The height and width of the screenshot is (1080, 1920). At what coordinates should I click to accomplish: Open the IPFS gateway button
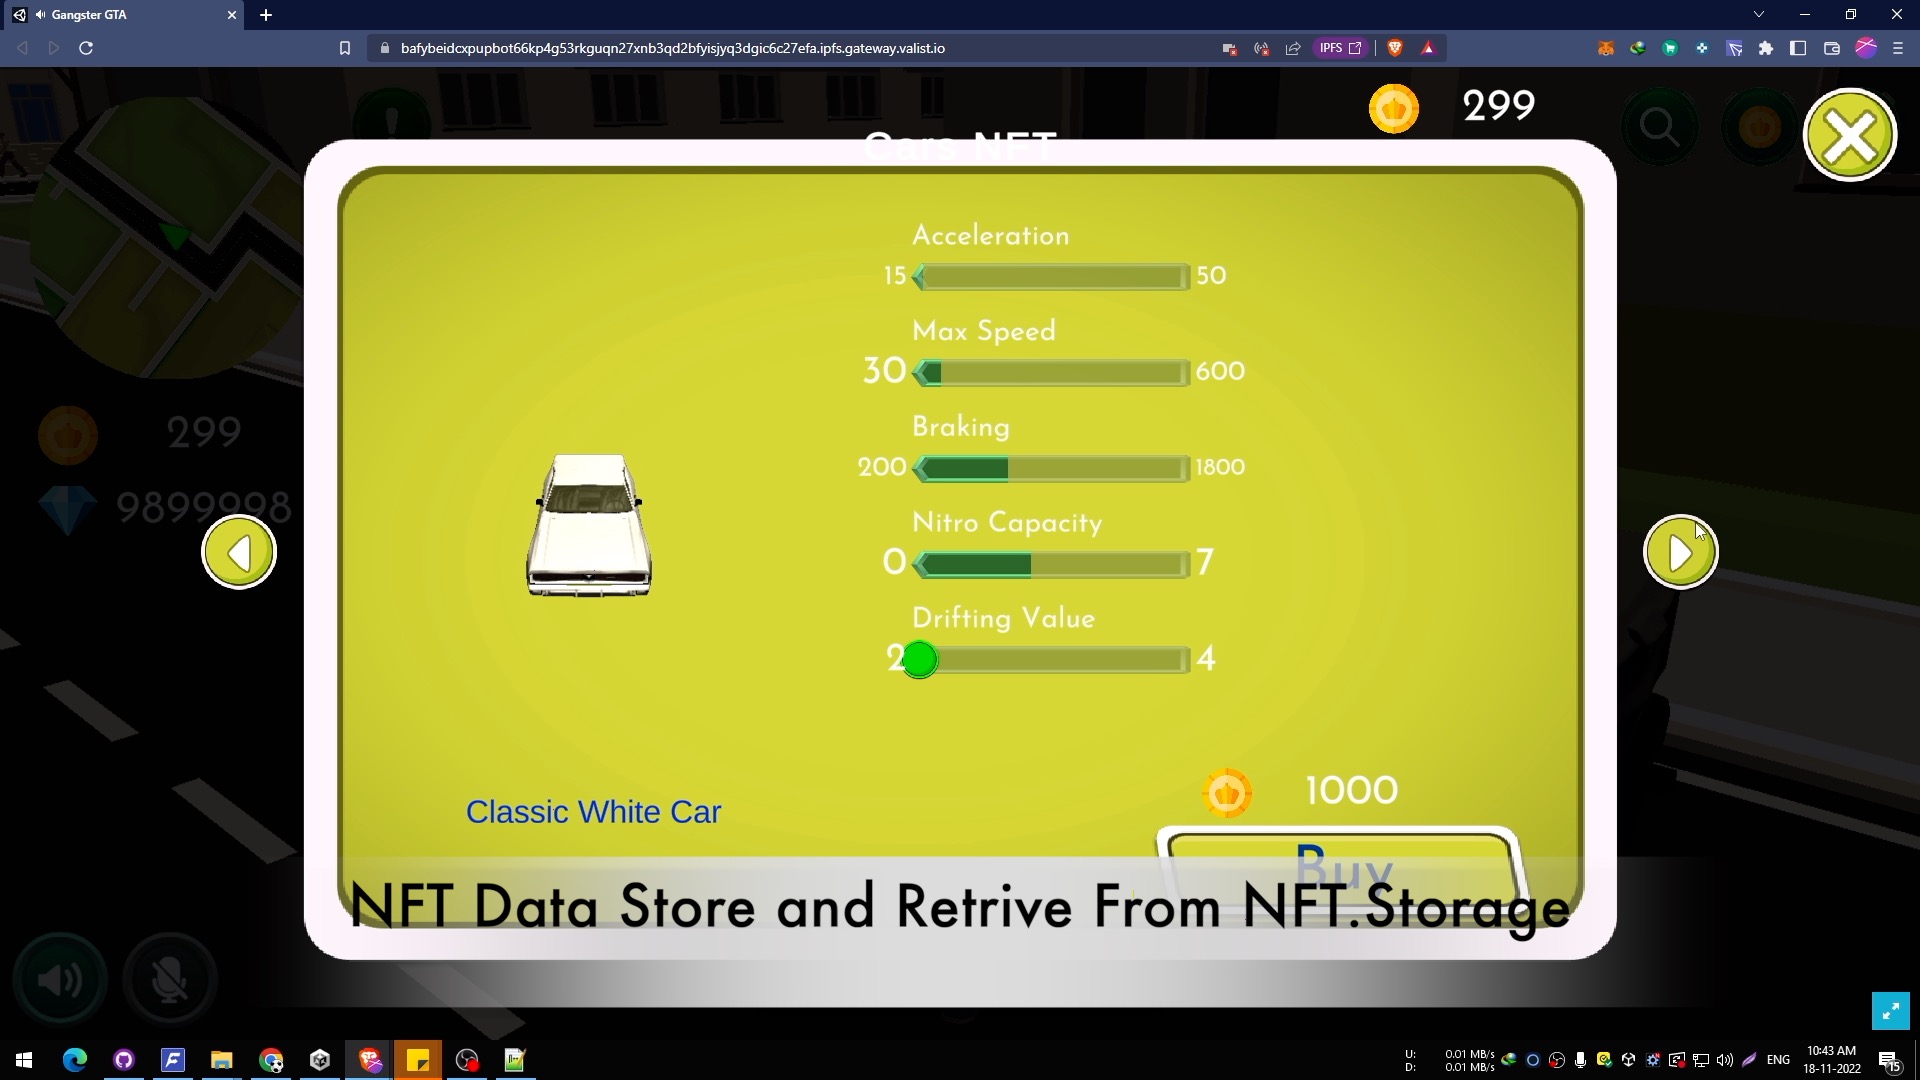pyautogui.click(x=1340, y=48)
